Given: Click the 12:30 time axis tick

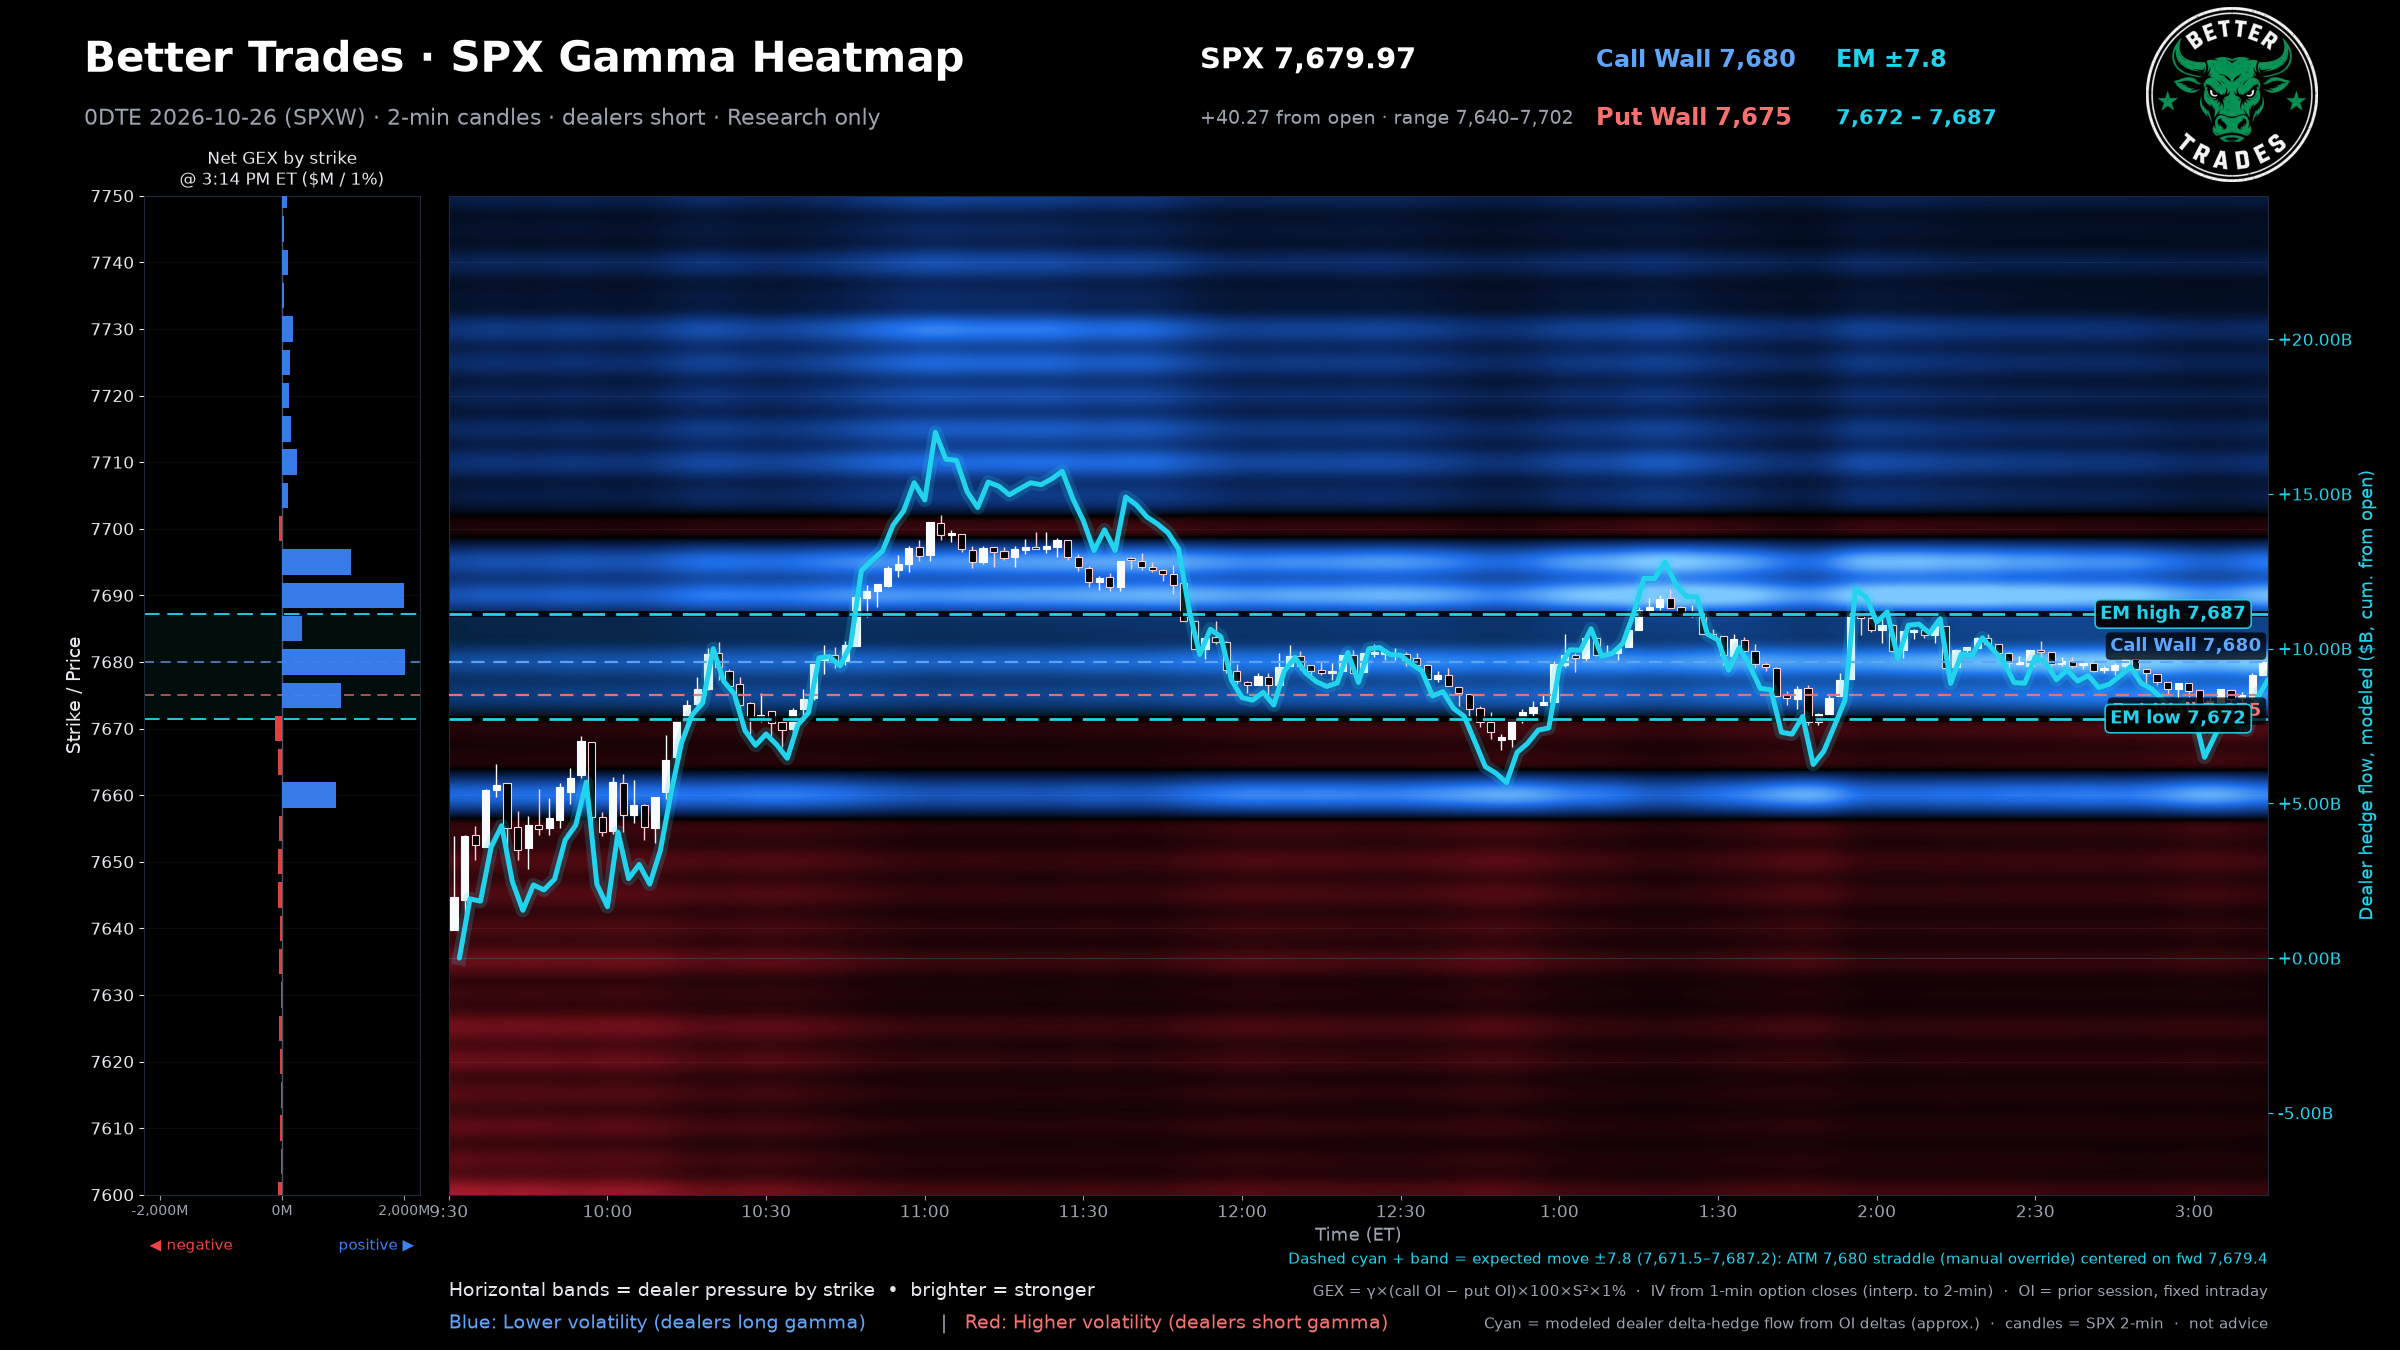Looking at the screenshot, I should pos(1400,1212).
